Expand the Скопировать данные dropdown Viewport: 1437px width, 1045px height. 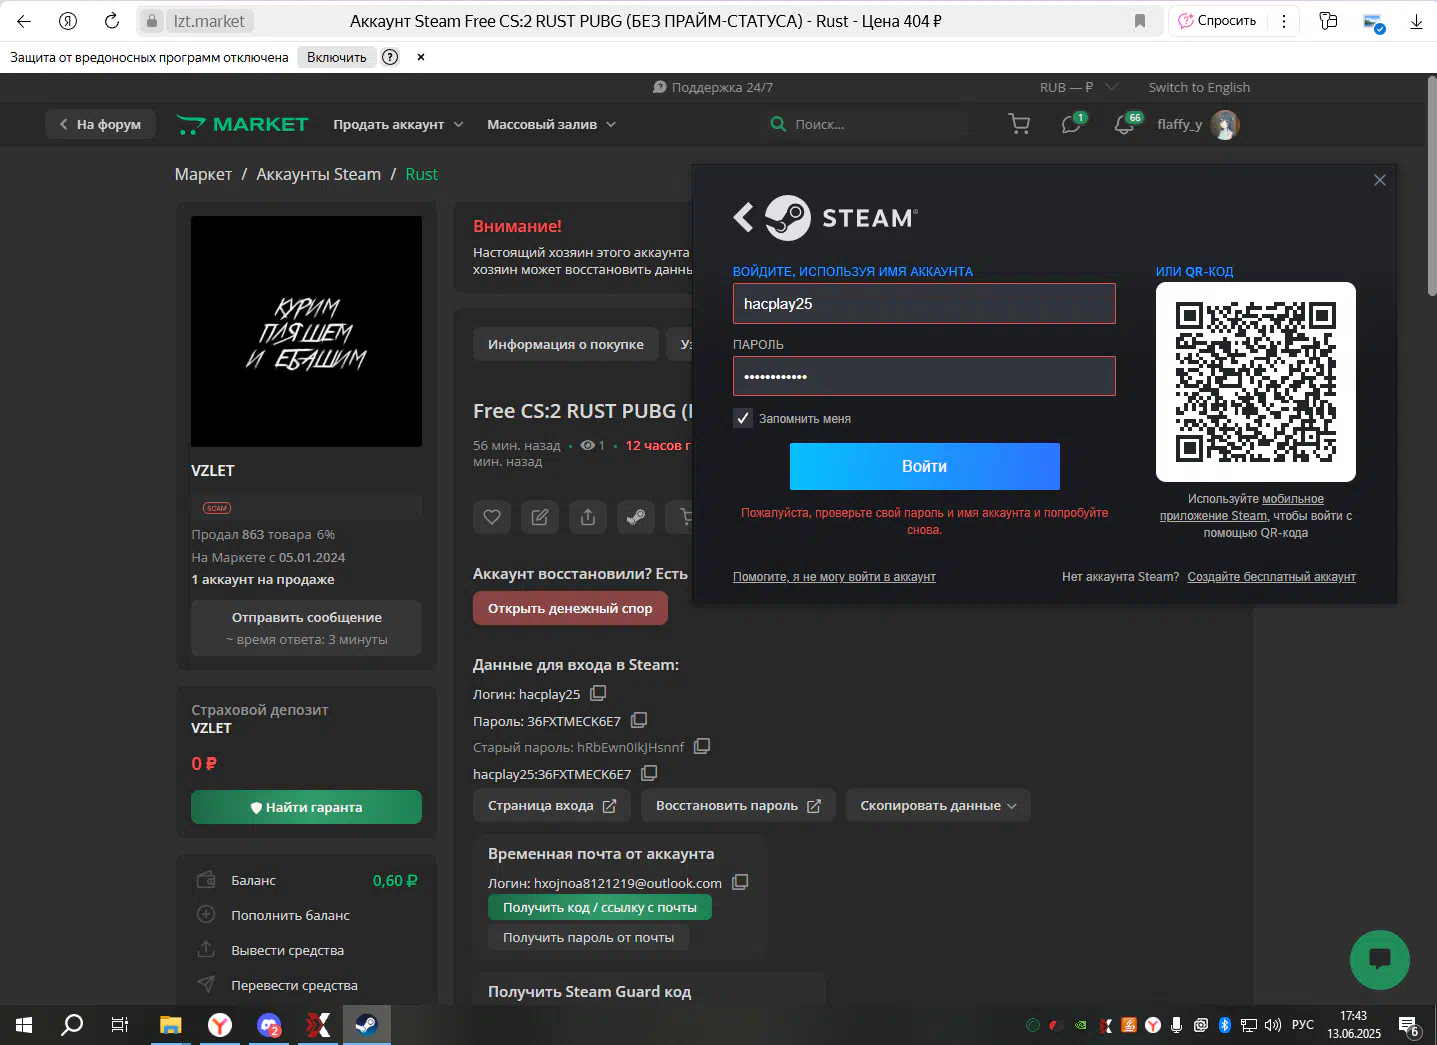[x=938, y=805]
